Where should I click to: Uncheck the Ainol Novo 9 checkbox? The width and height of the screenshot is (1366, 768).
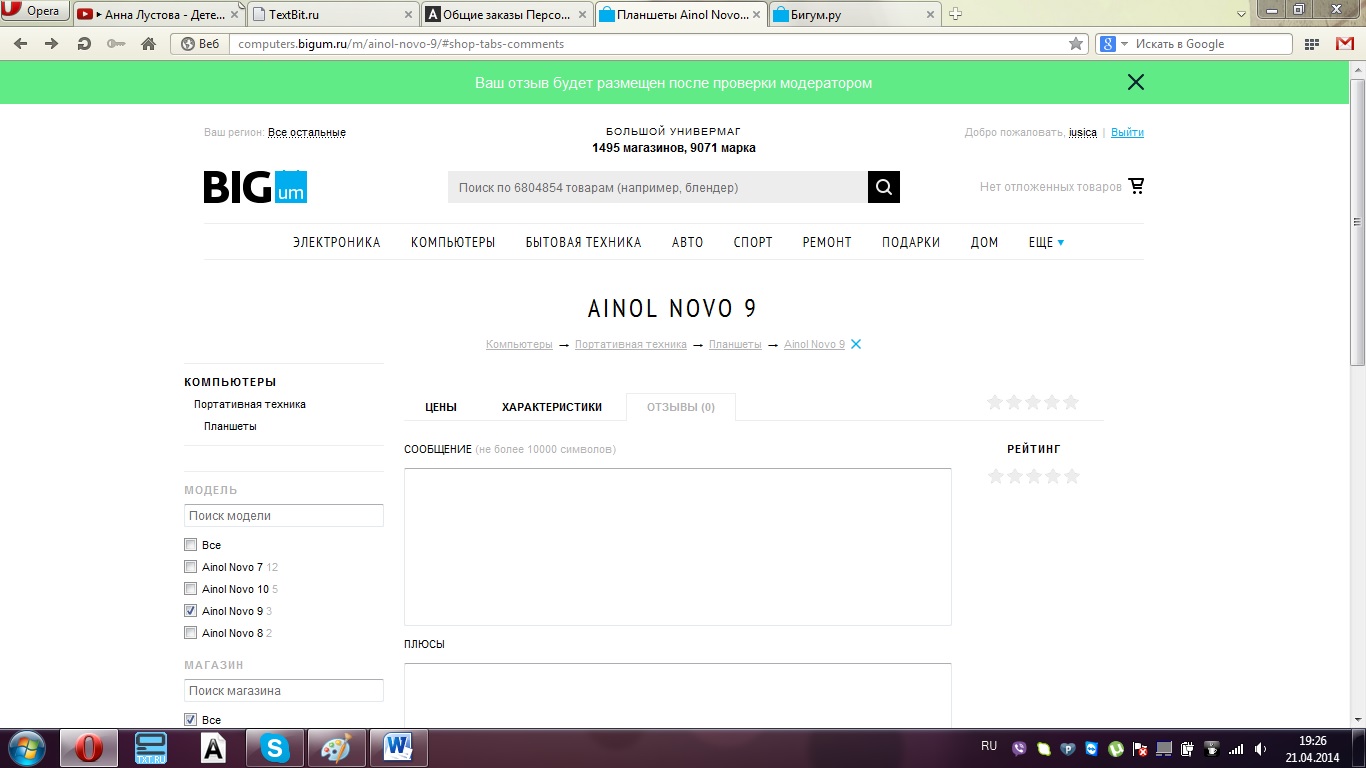[x=190, y=611]
